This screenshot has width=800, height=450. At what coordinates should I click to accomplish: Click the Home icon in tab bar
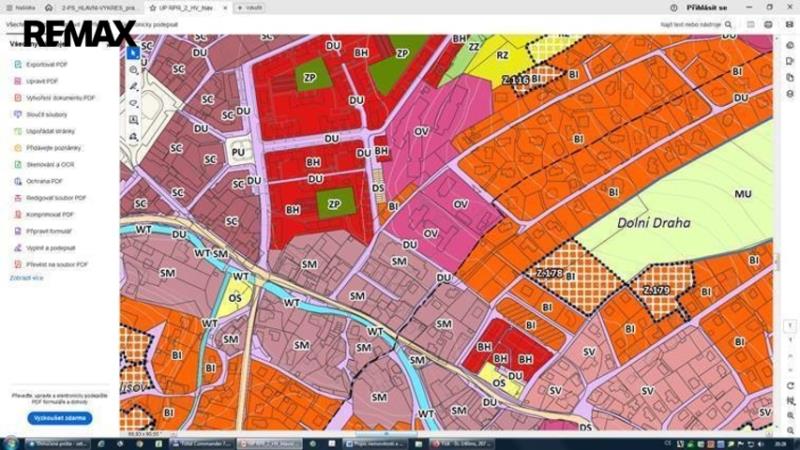48,7
